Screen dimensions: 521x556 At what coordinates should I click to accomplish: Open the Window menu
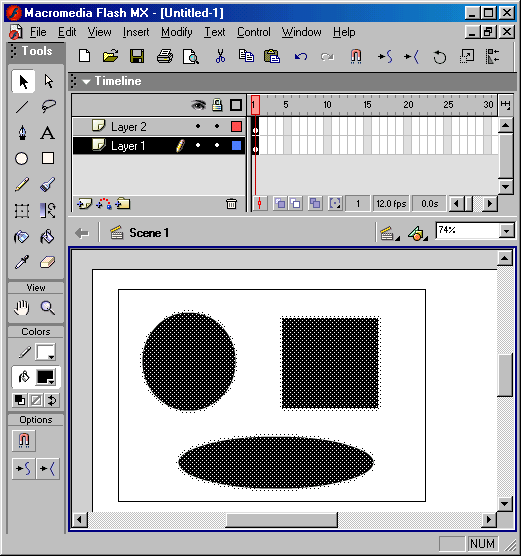point(301,32)
